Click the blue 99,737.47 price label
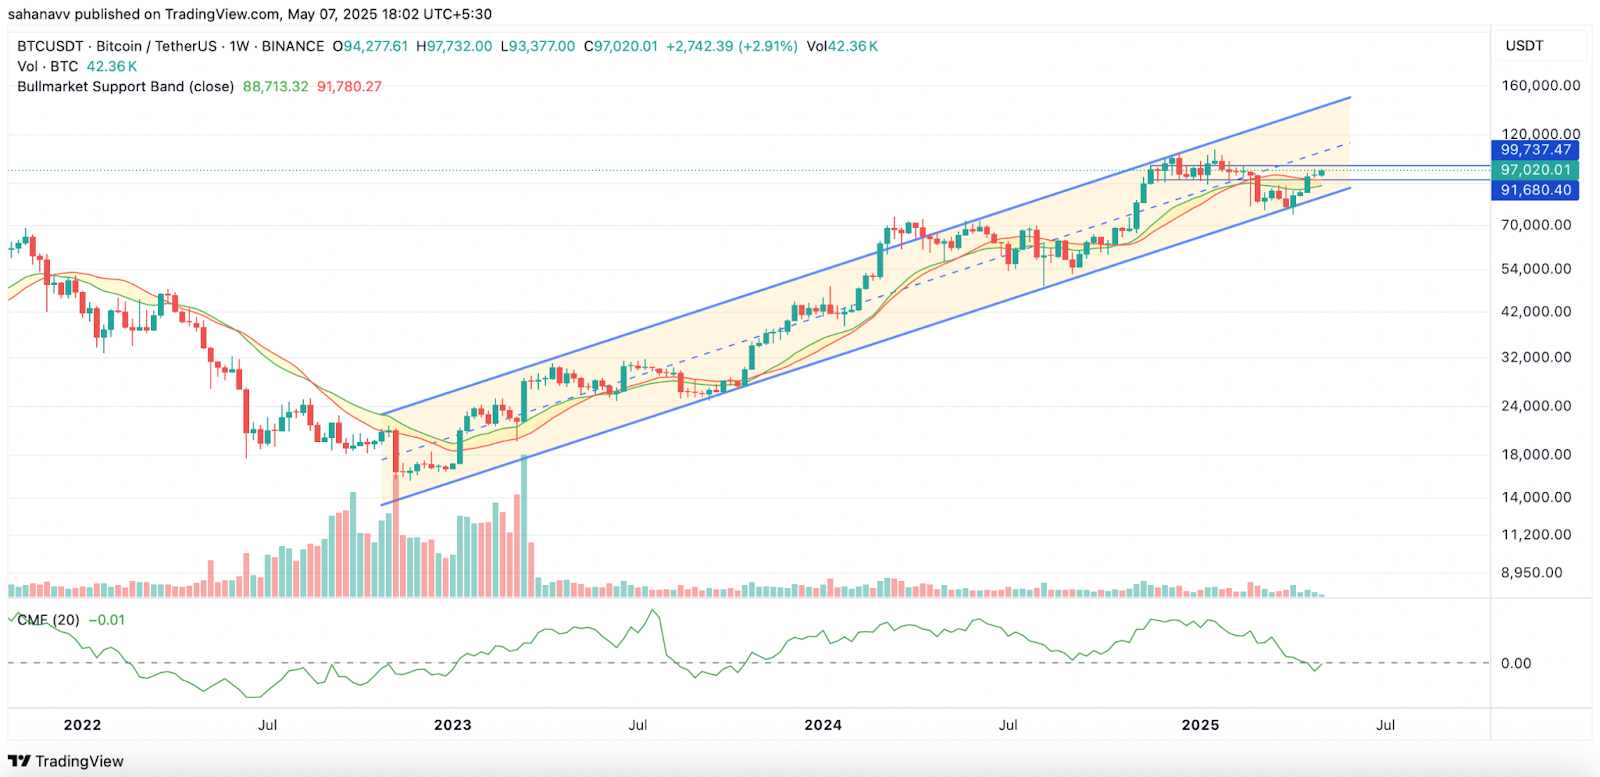1600x777 pixels. click(1535, 150)
